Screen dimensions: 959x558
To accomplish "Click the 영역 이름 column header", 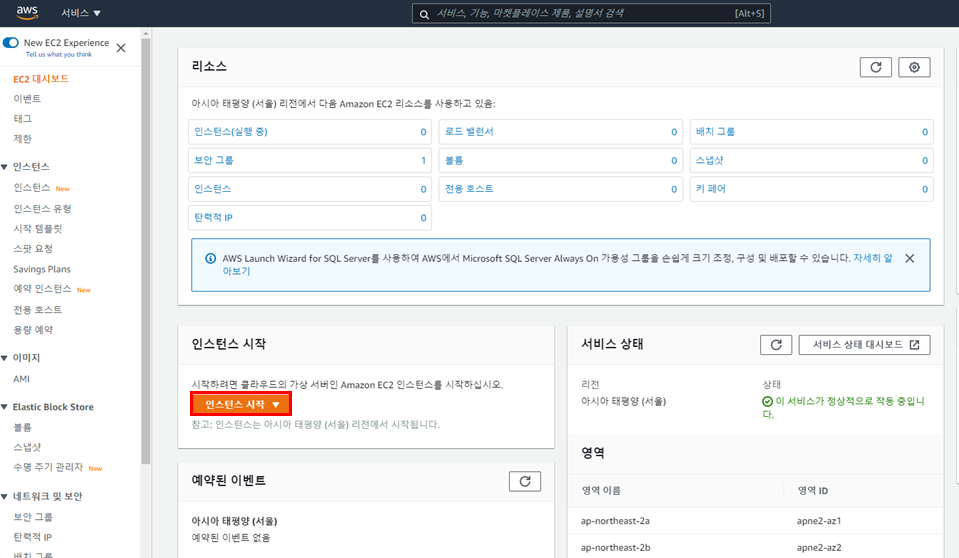I will [x=601, y=491].
